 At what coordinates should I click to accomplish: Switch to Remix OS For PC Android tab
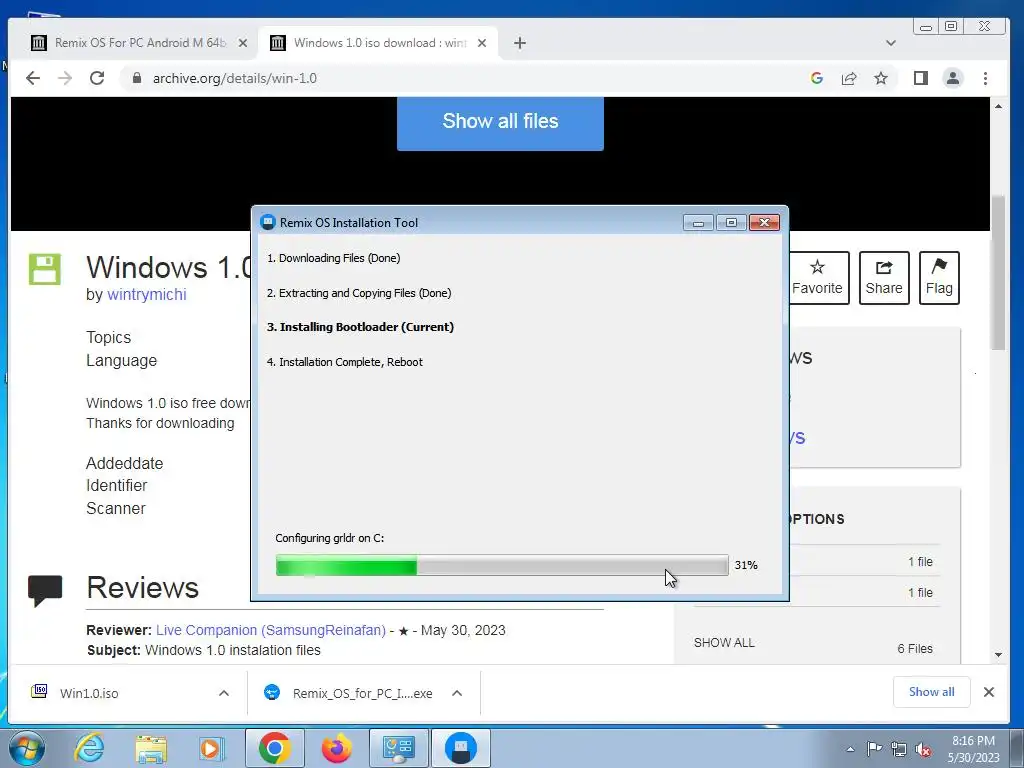click(x=140, y=43)
